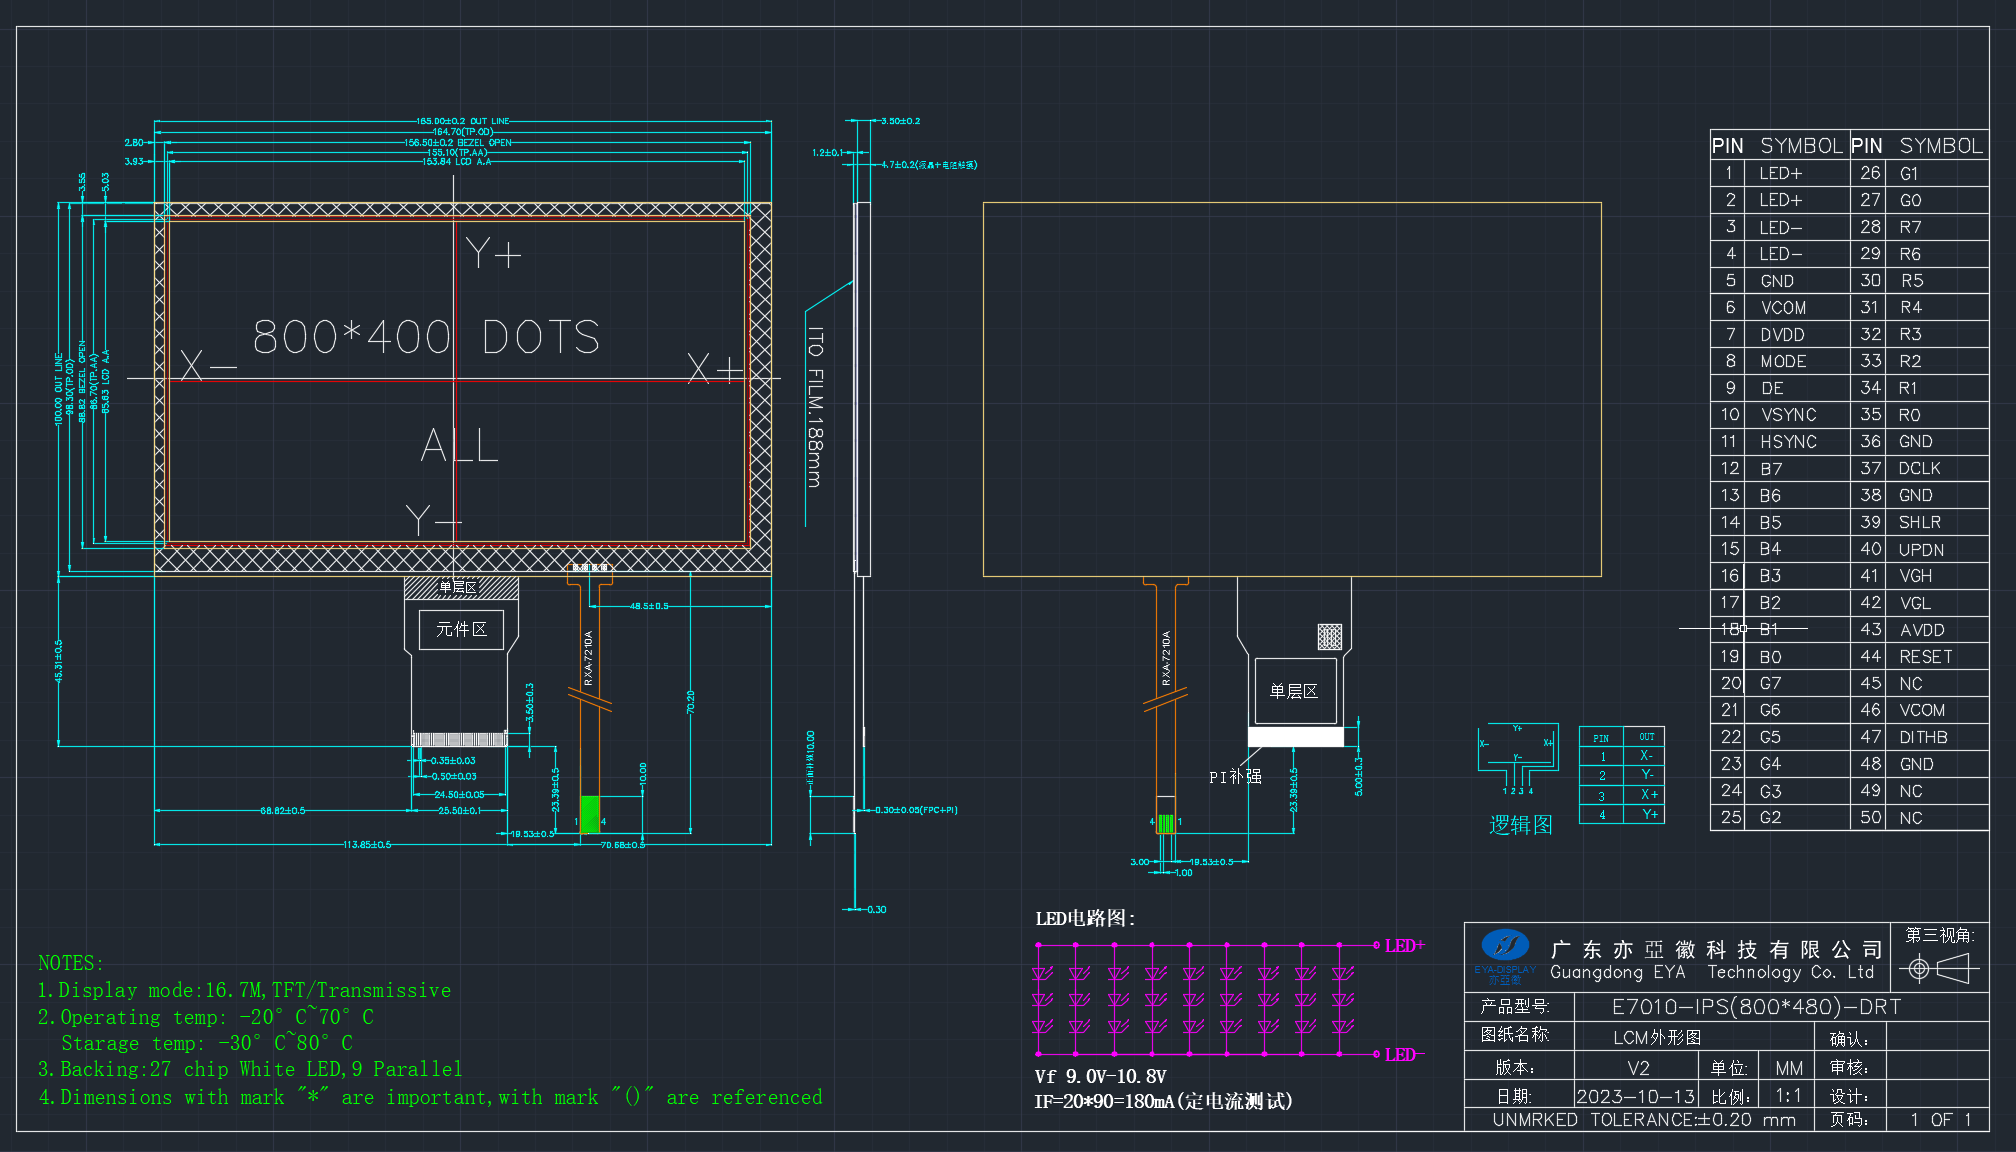Viewport: 2016px width, 1152px height.
Task: Click the third-angle projection symbol
Action: click(x=1940, y=968)
